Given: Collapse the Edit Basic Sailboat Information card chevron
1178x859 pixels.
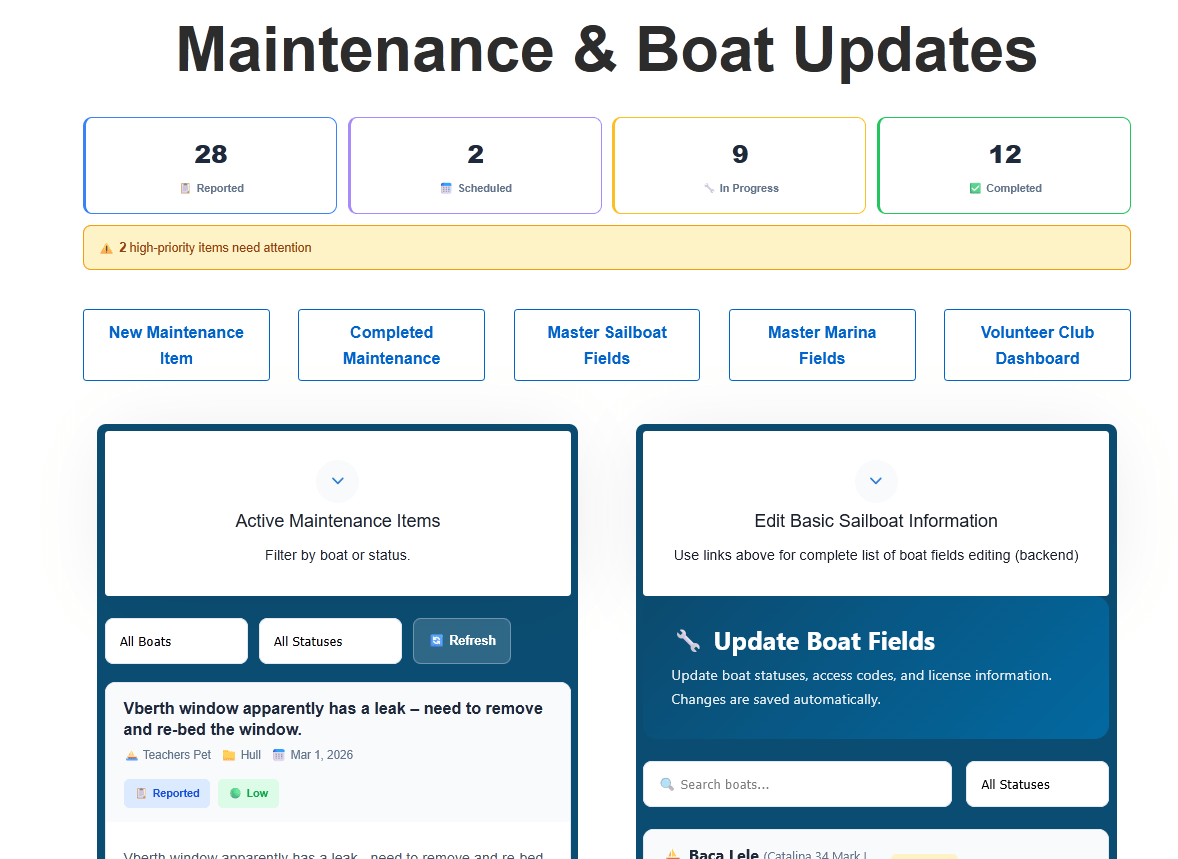Looking at the screenshot, I should click(x=876, y=481).
